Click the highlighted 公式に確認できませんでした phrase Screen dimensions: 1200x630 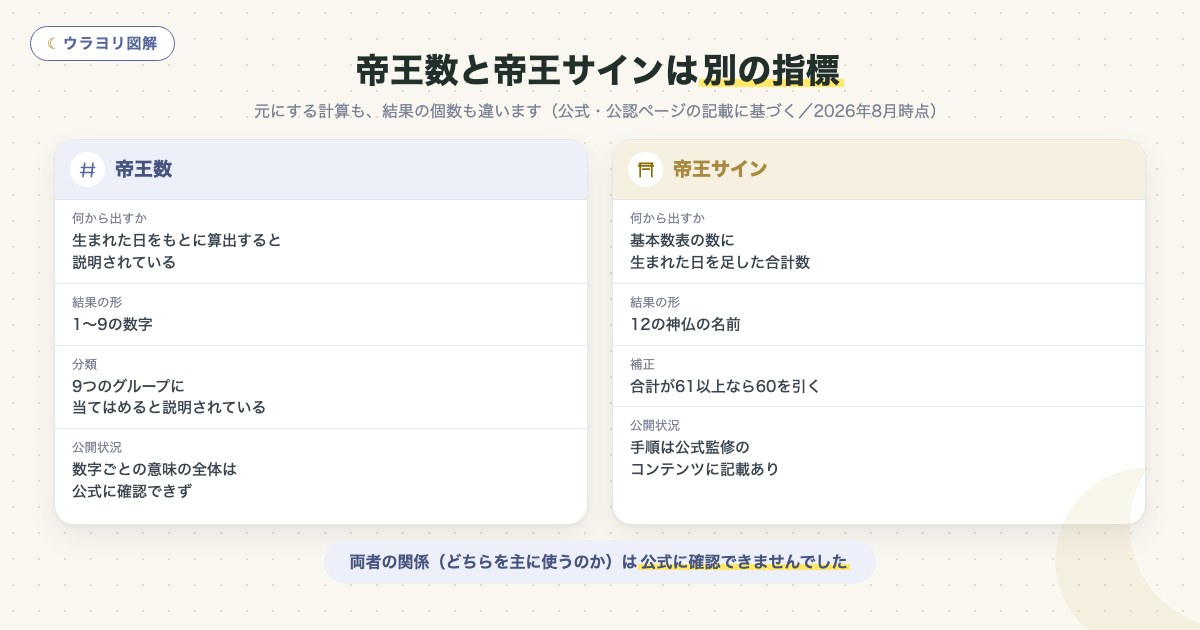pos(744,562)
